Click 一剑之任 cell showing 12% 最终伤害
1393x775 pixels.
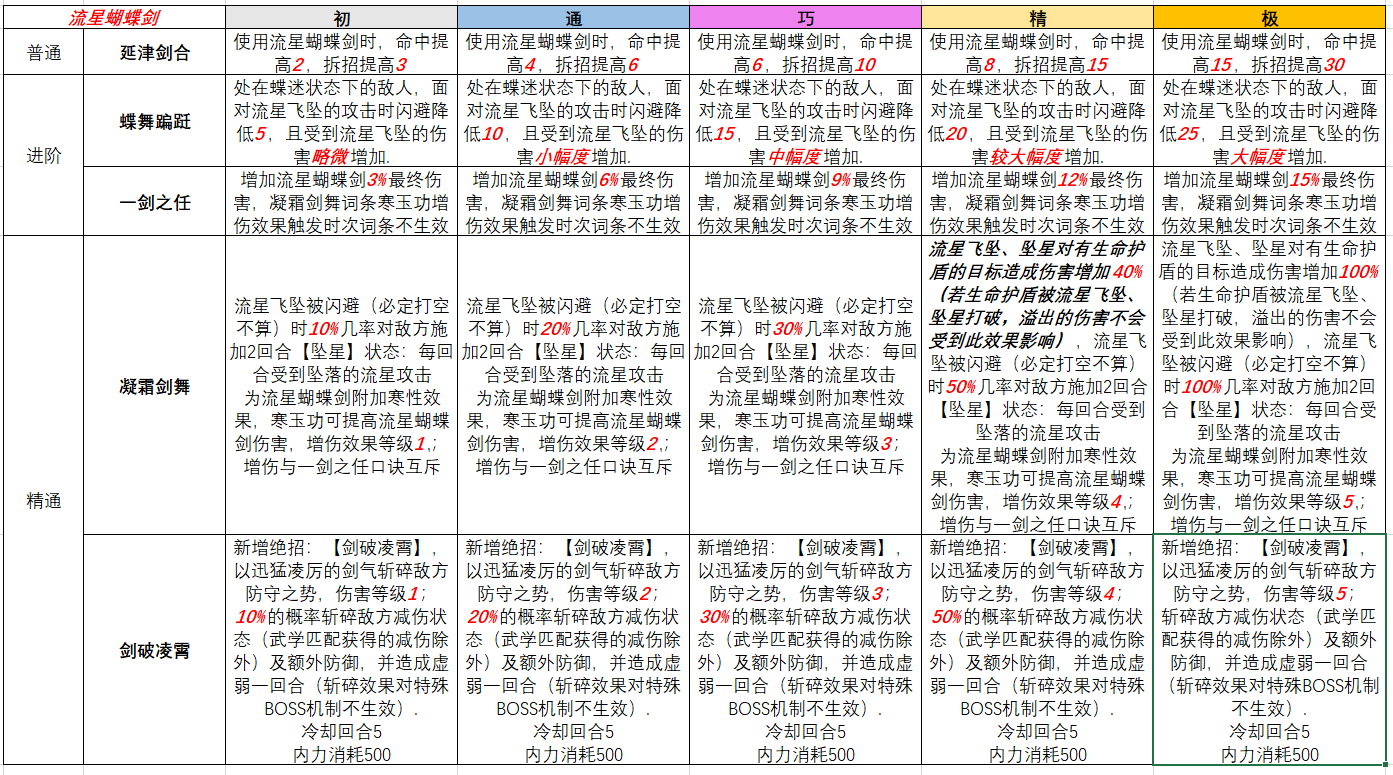click(1037, 202)
